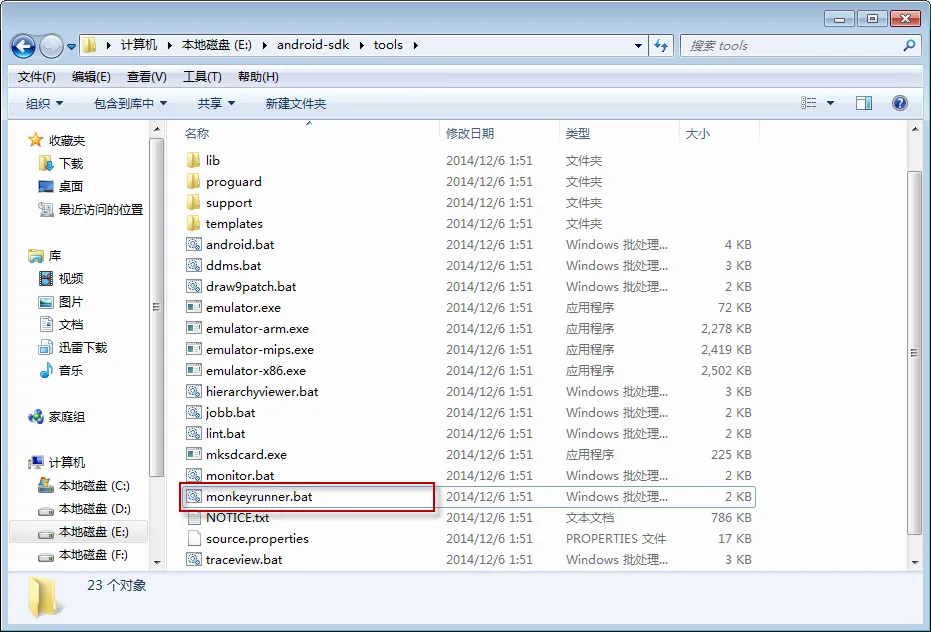Select the source.properties file name
The height and width of the screenshot is (632, 931).
(x=257, y=539)
